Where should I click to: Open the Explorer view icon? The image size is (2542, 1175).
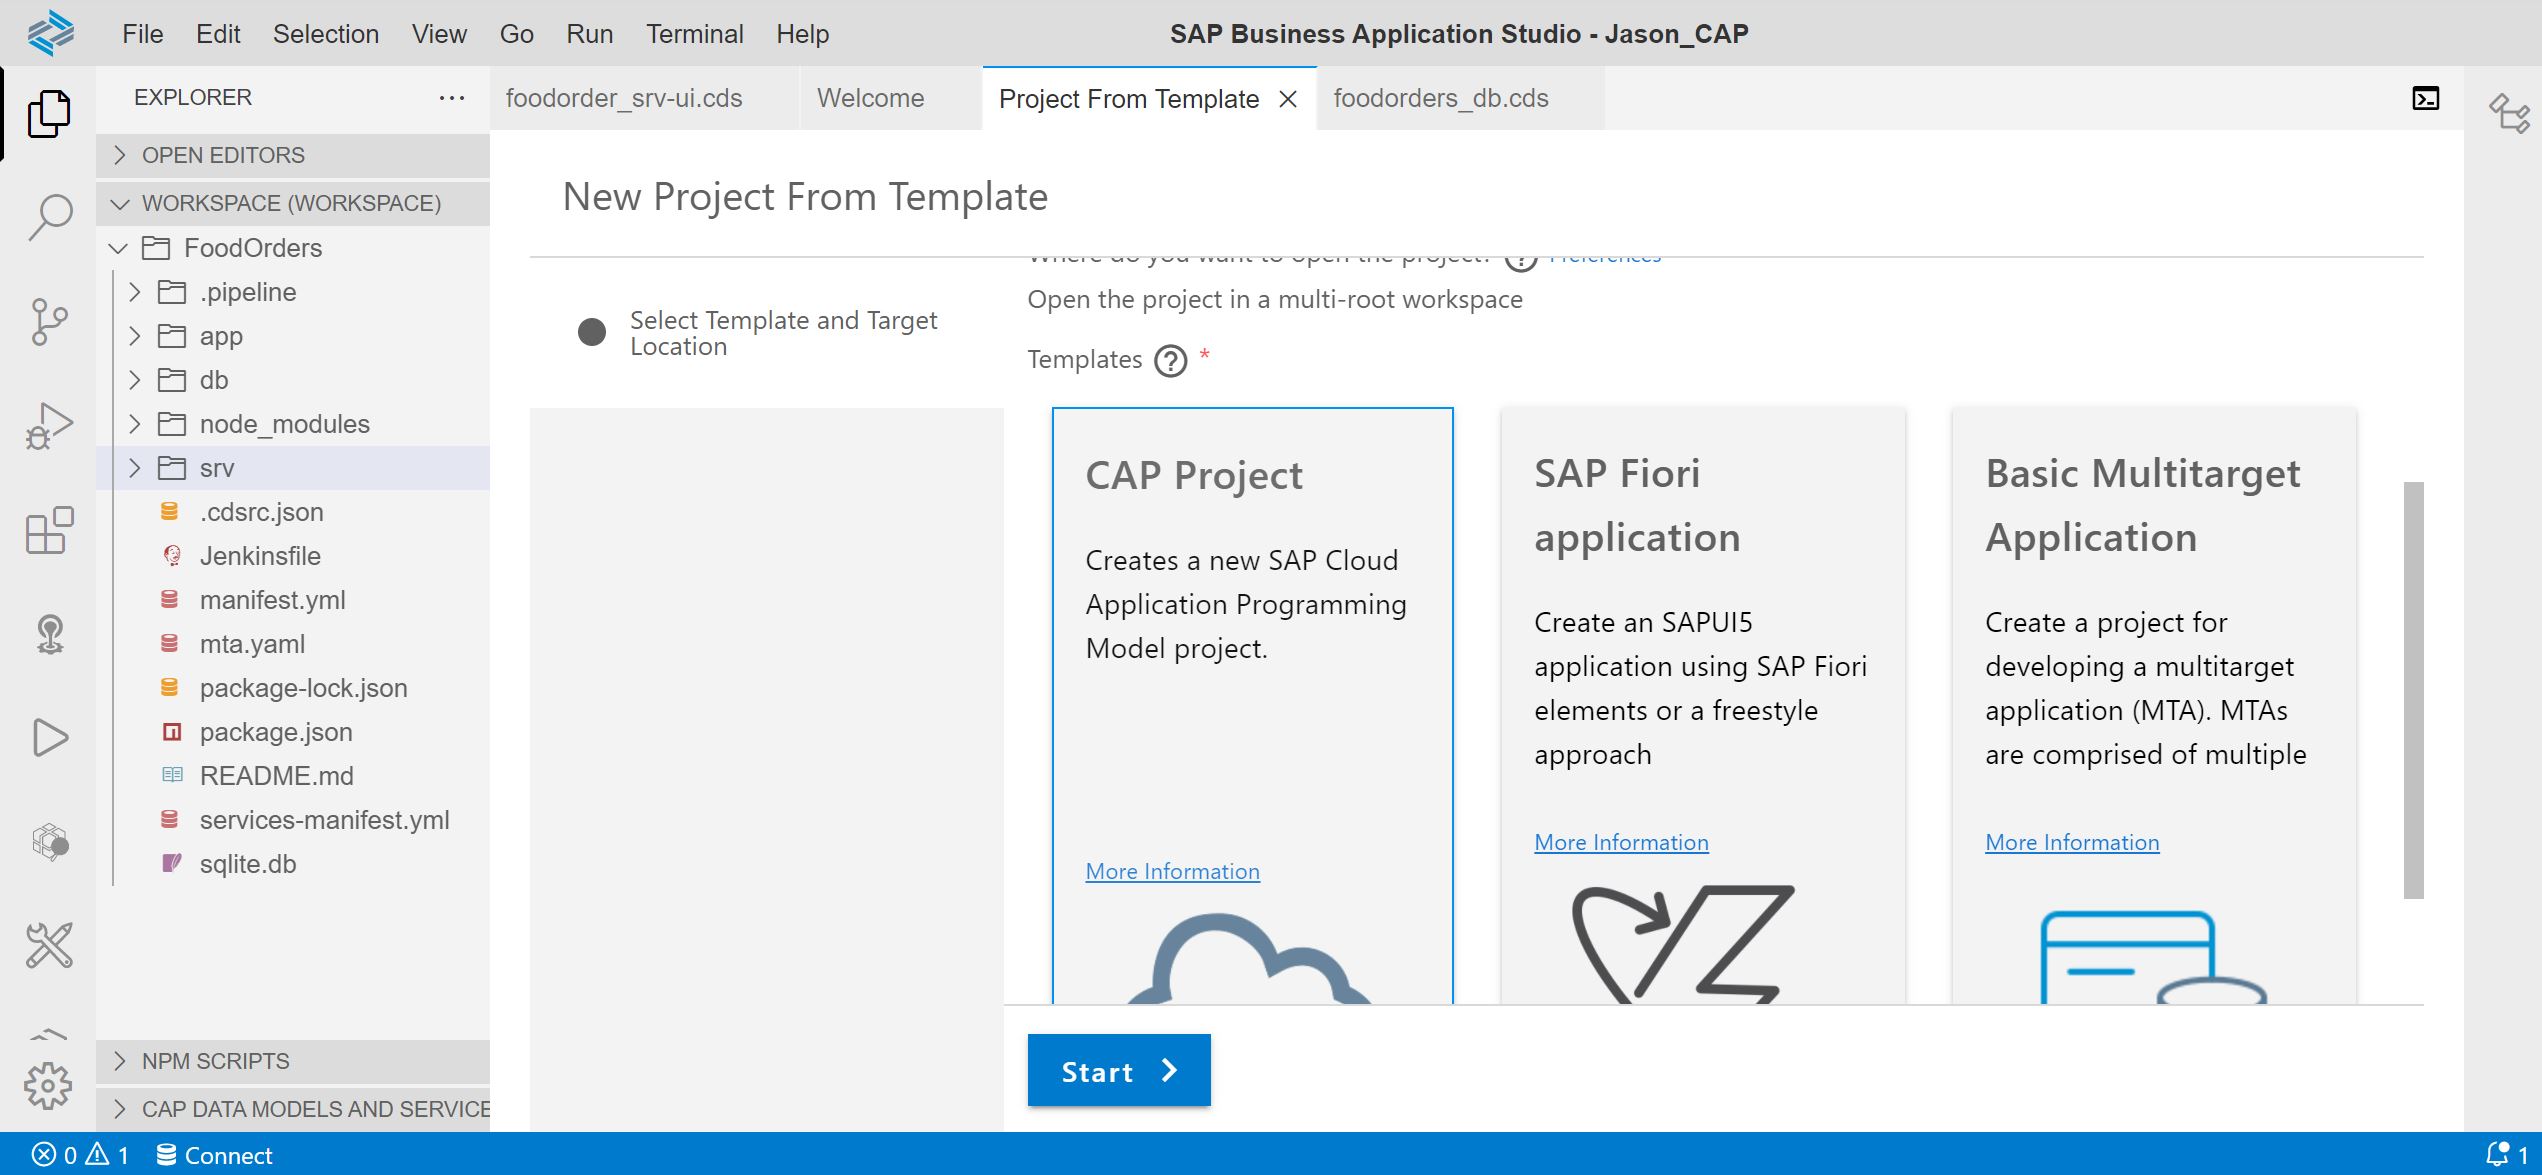[x=49, y=113]
